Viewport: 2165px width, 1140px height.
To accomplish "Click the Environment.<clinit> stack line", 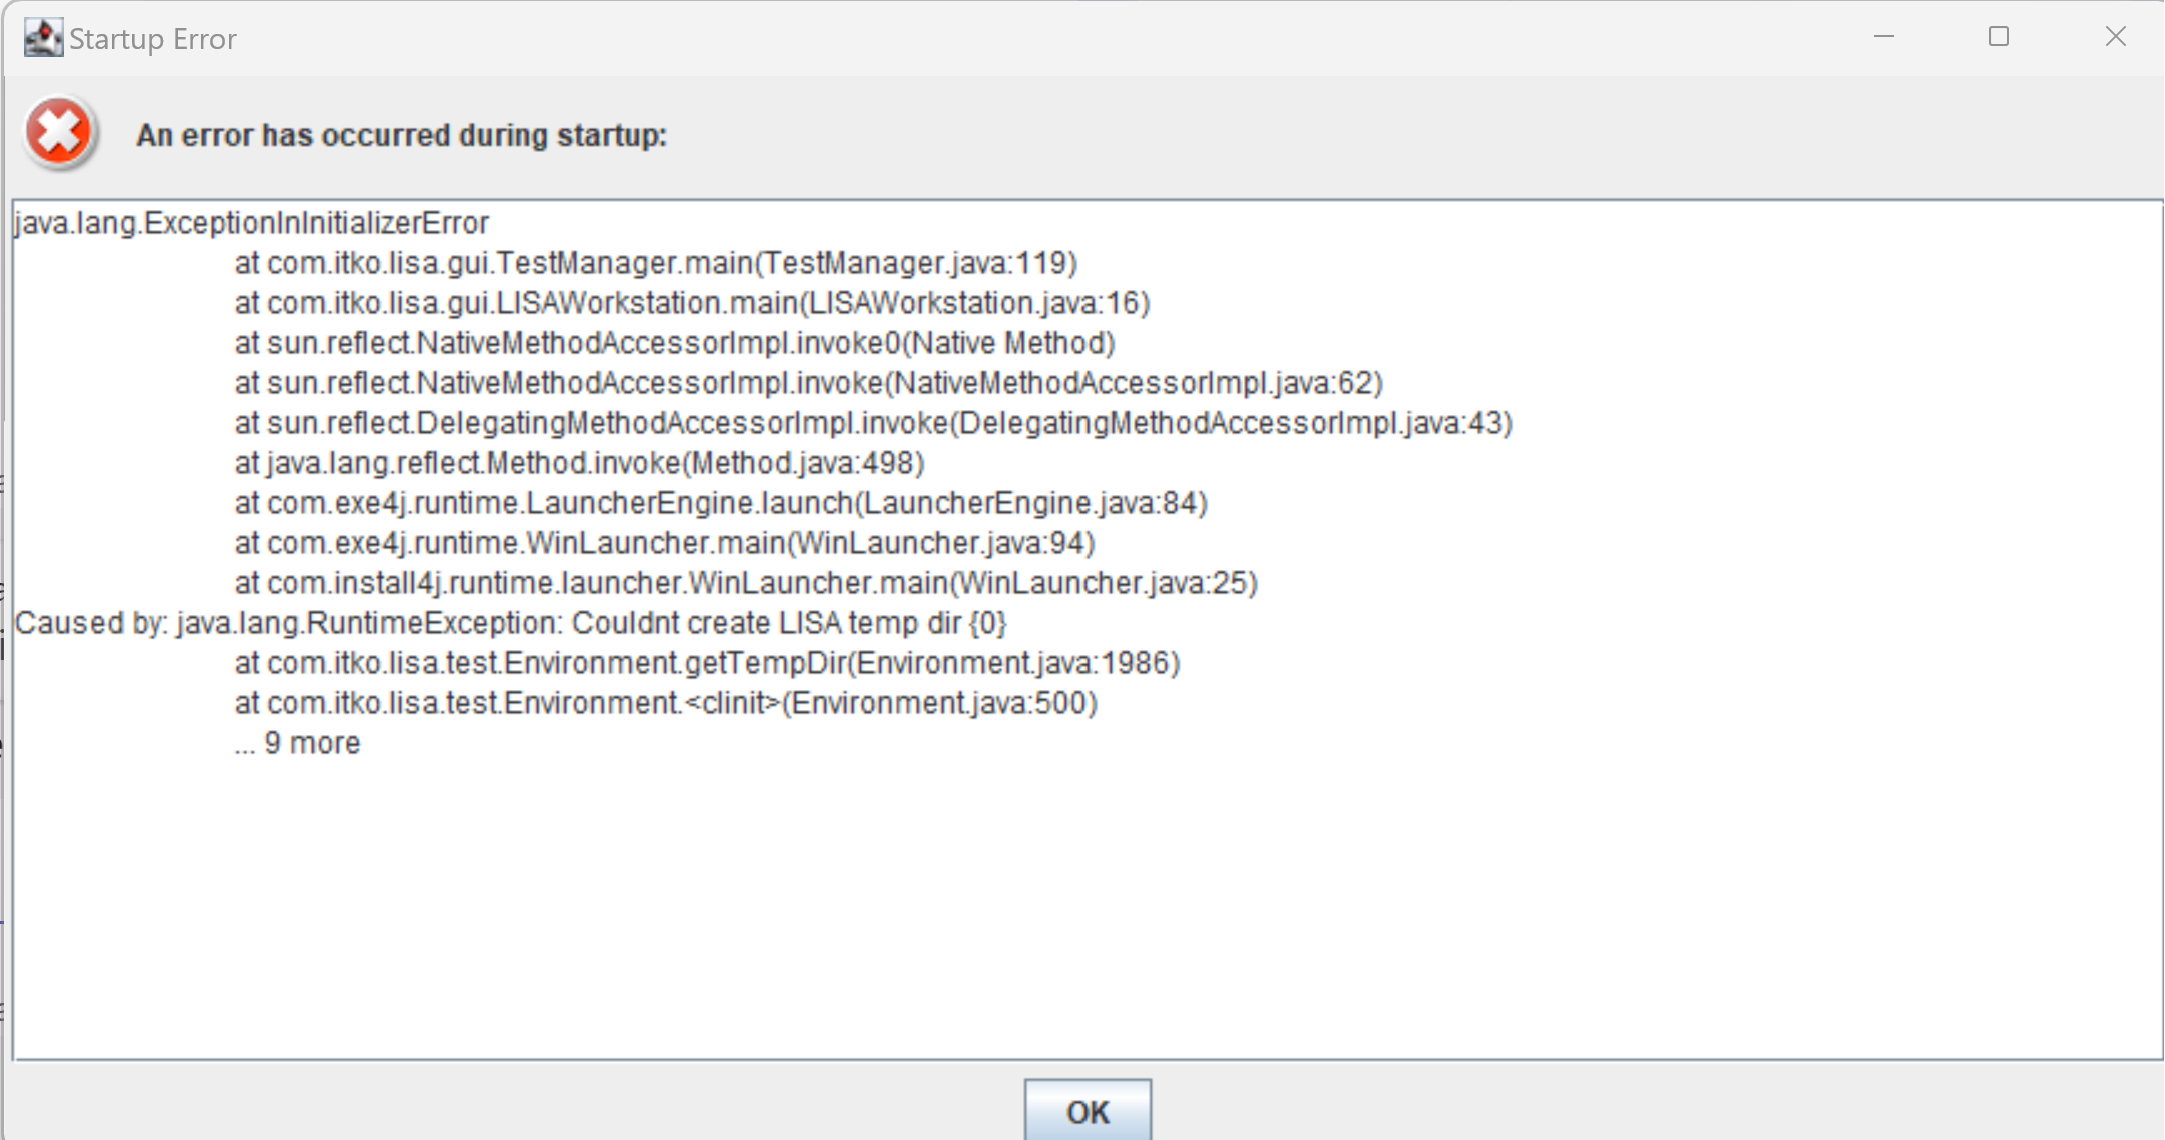I will point(666,703).
